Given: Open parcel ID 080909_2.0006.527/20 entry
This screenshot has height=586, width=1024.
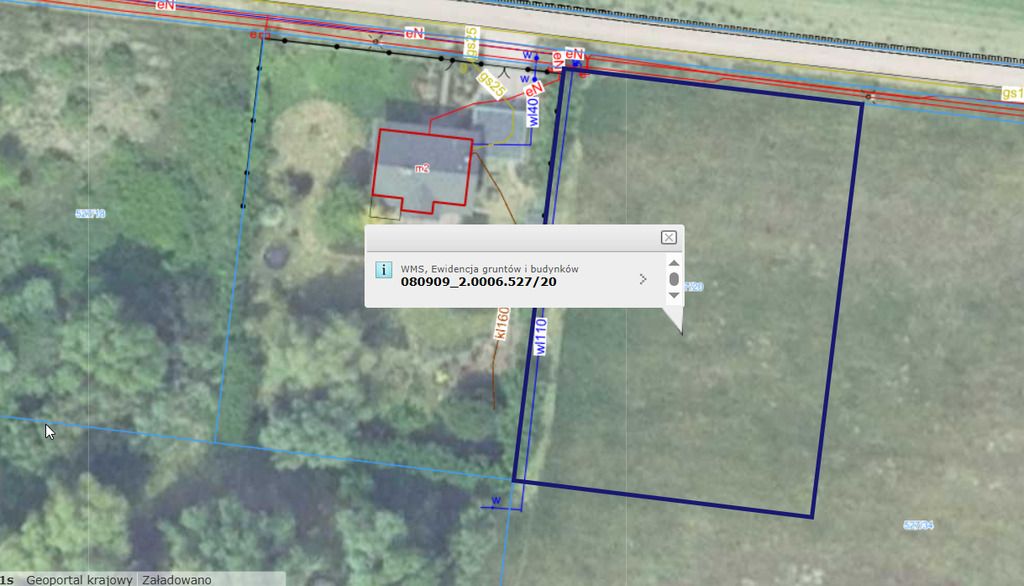Looking at the screenshot, I should pyautogui.click(x=478, y=282).
